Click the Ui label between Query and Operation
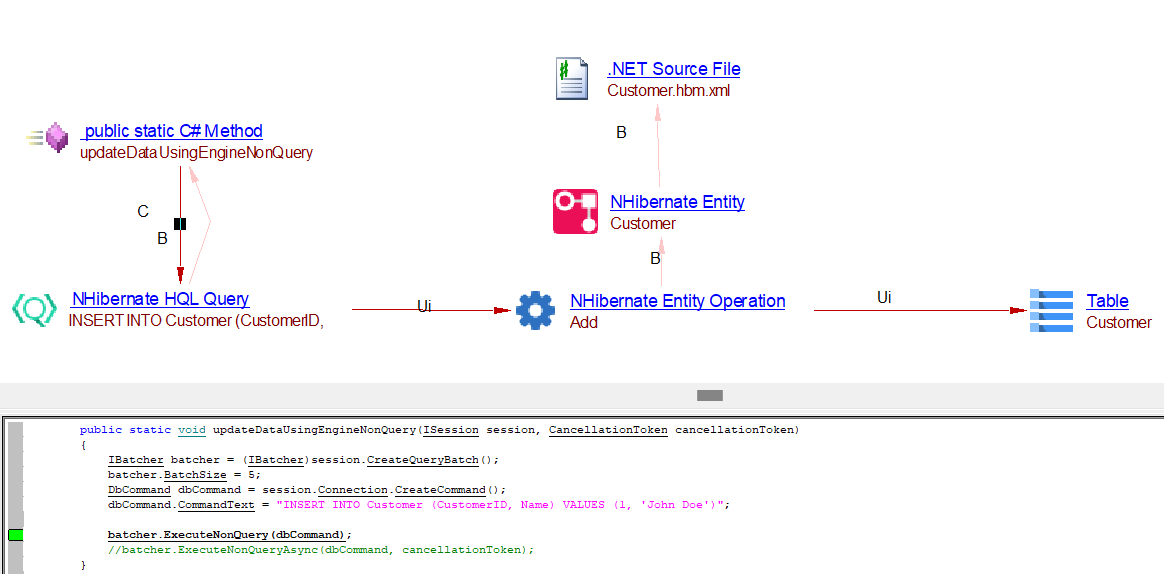This screenshot has height=574, width=1164. pyautogui.click(x=424, y=306)
